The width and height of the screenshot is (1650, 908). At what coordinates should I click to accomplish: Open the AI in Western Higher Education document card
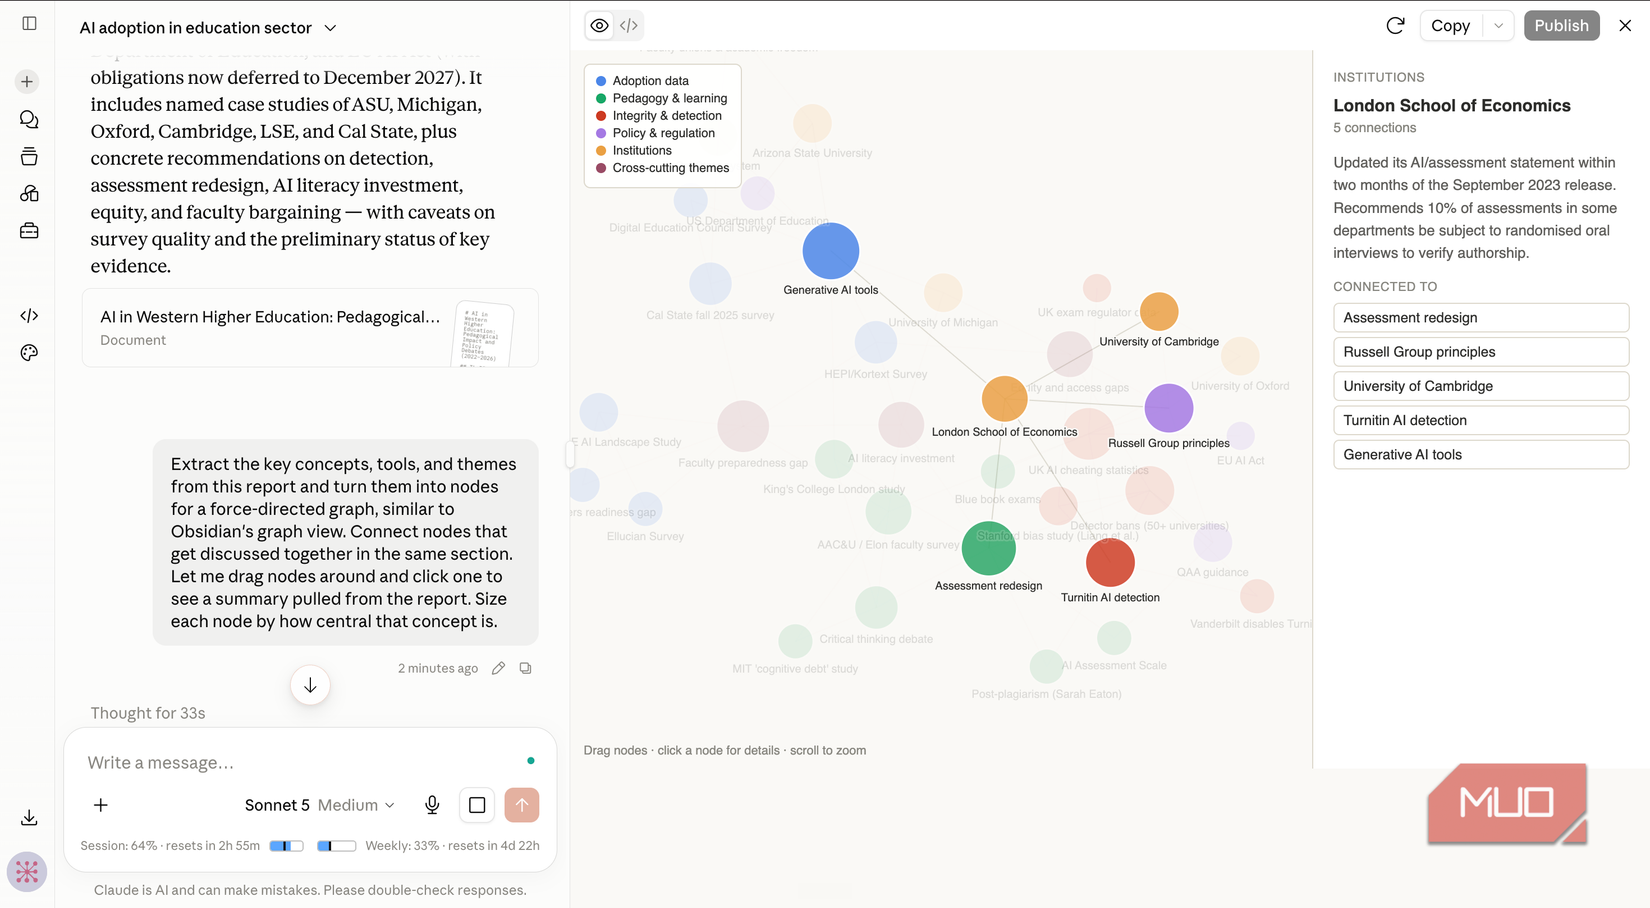310,328
